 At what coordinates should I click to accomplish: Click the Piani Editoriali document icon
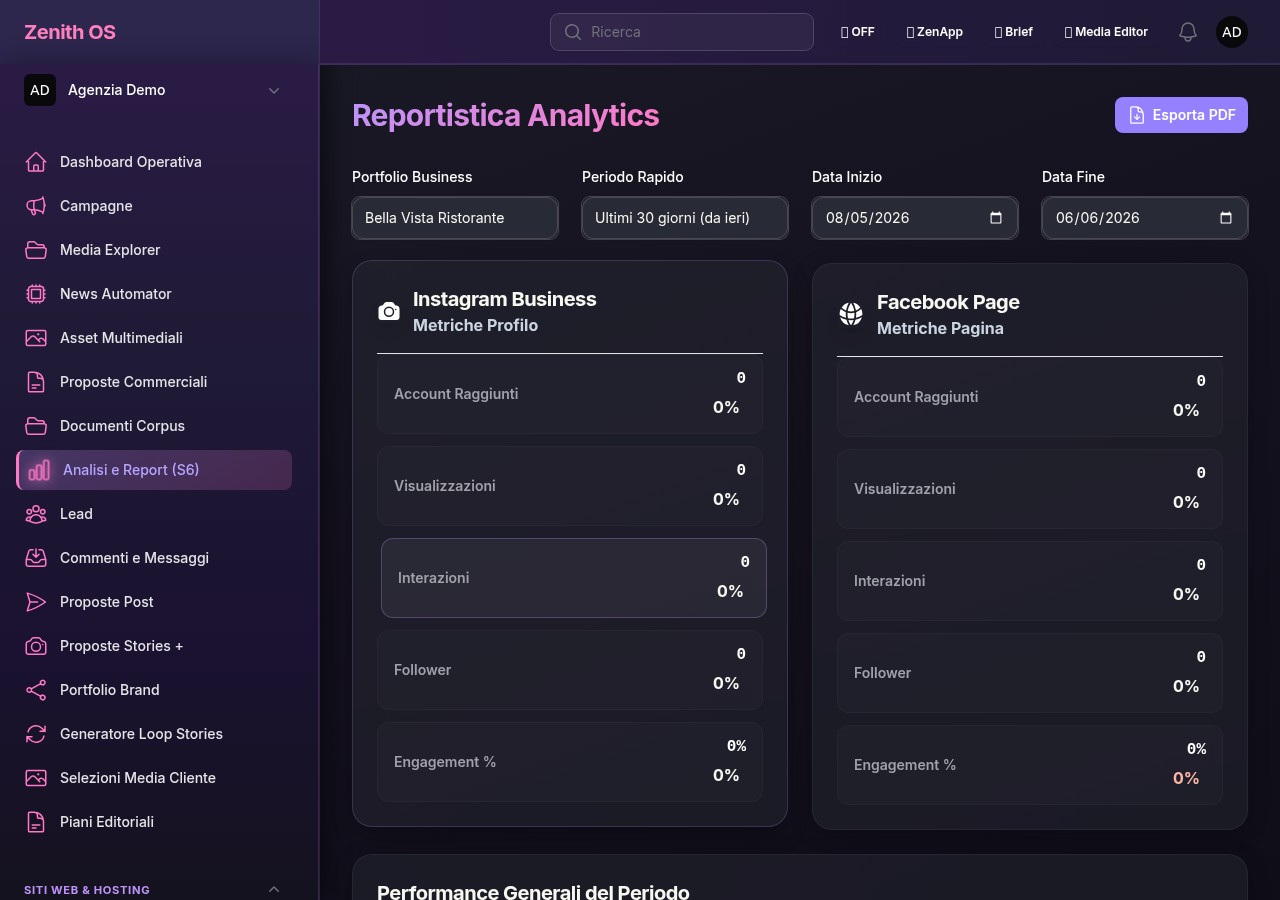click(x=36, y=822)
